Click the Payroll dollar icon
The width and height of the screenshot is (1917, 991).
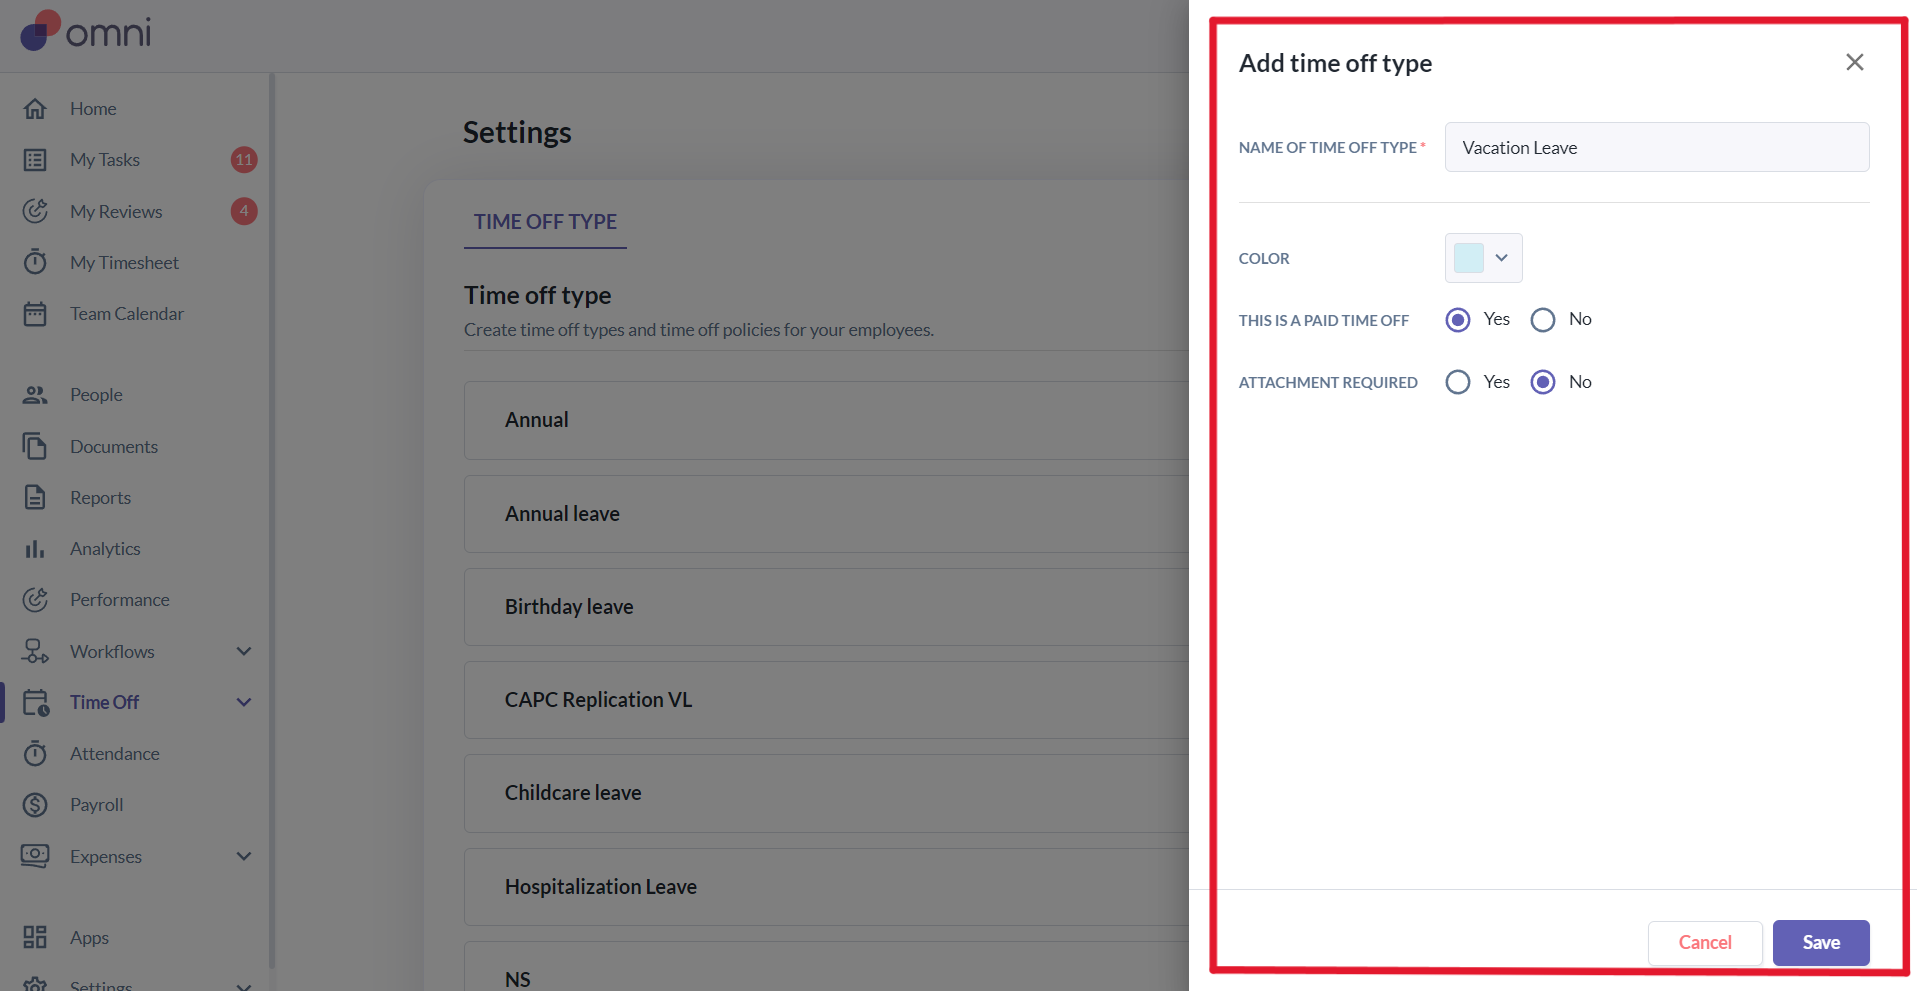[35, 805]
